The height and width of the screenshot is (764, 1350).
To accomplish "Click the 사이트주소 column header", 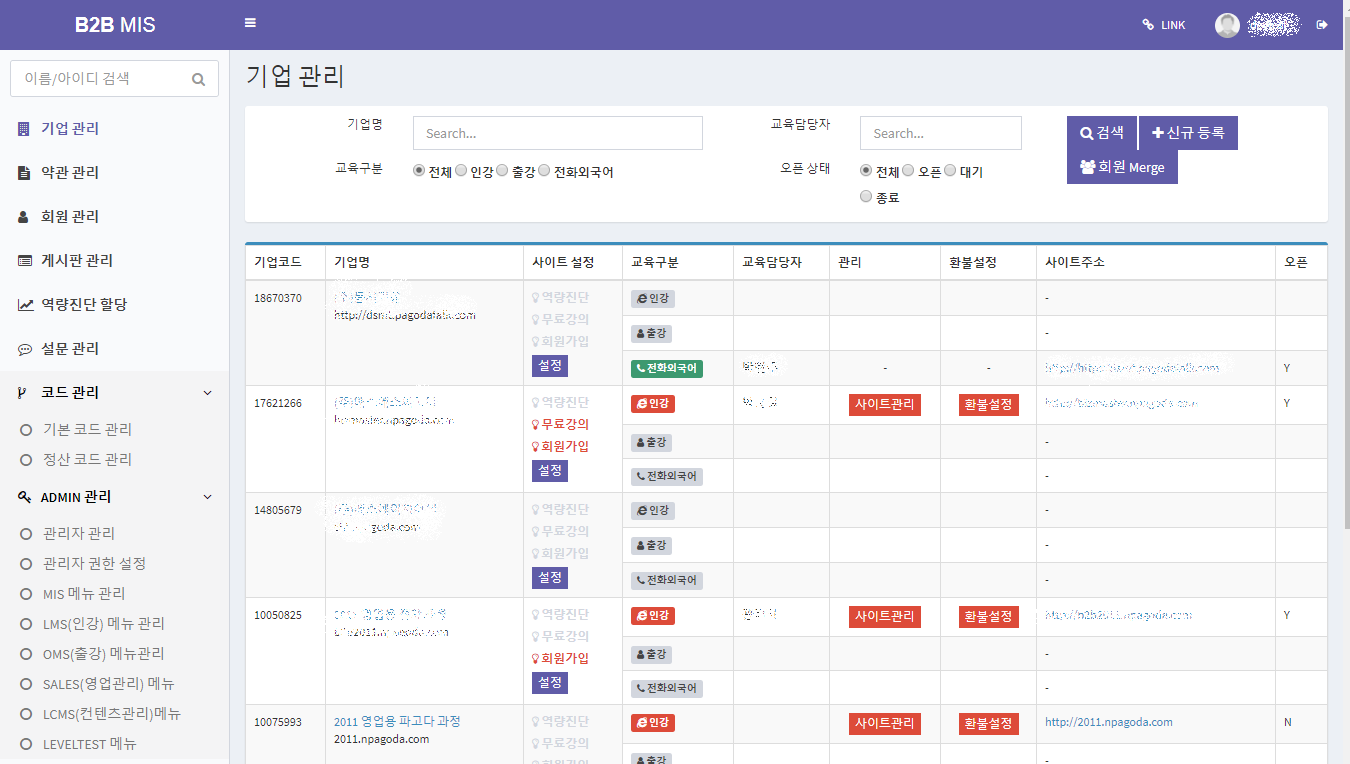I will click(x=1075, y=262).
